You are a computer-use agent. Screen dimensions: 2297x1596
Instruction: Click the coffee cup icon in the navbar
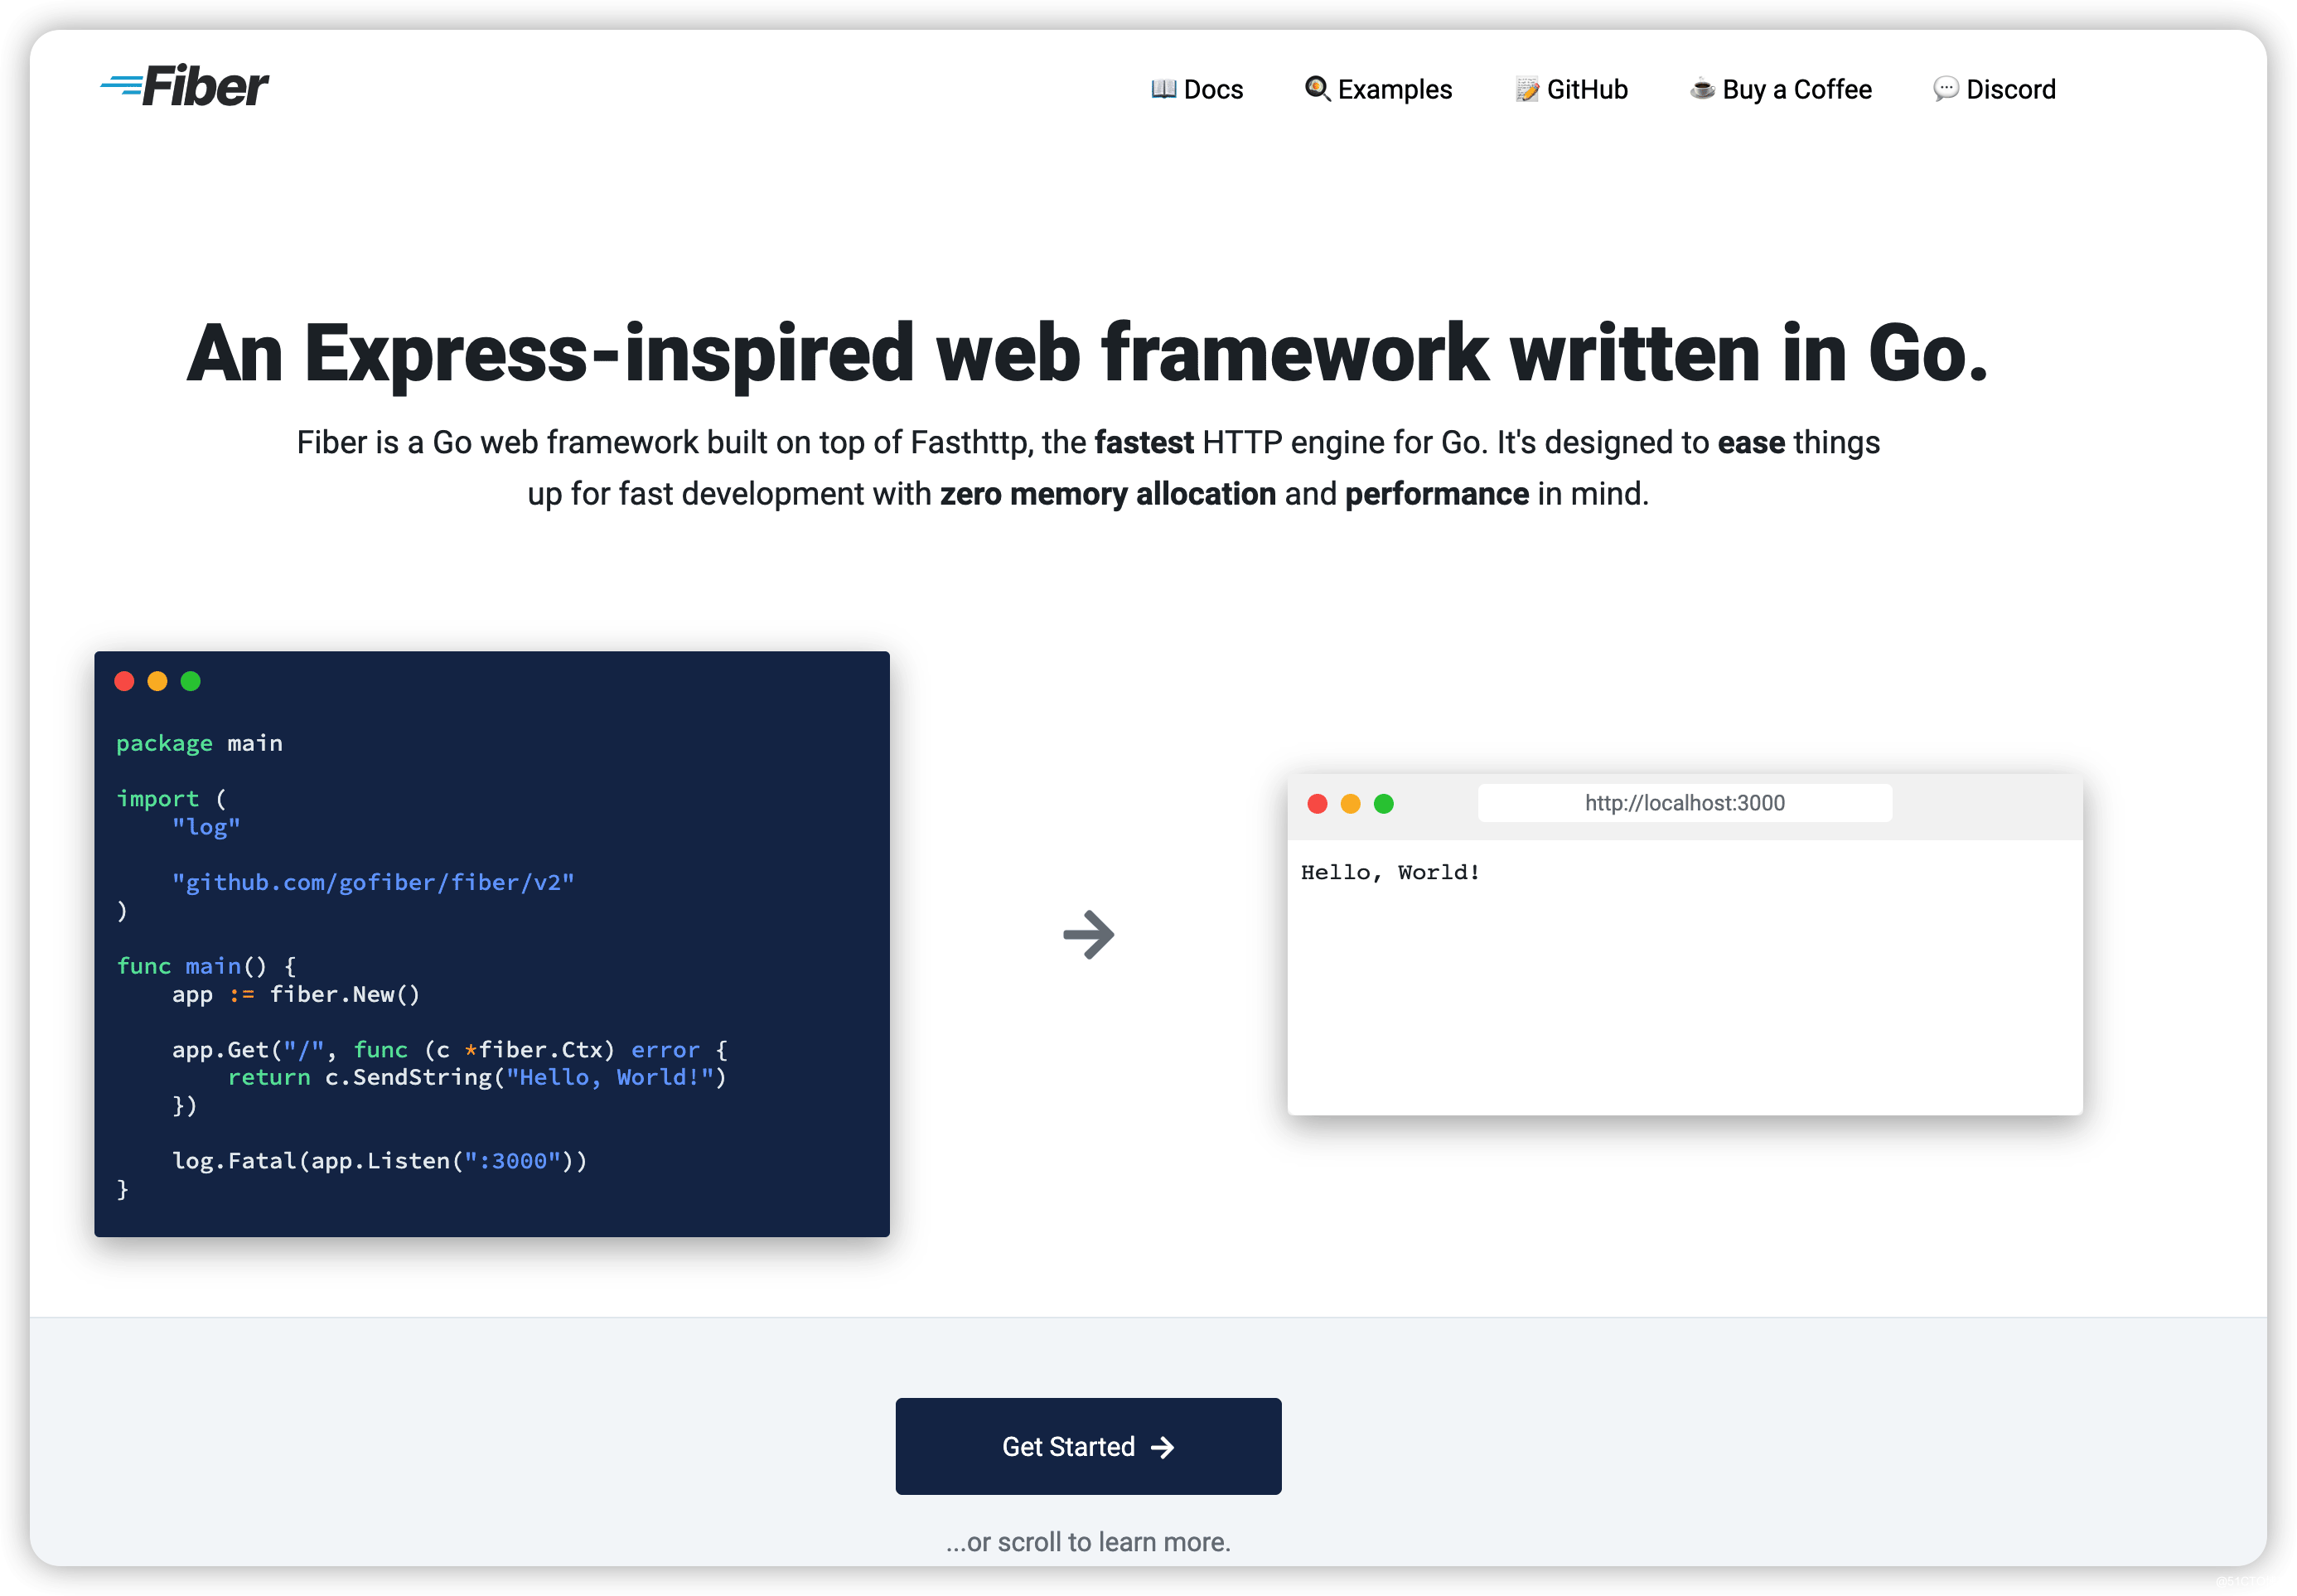click(1701, 89)
